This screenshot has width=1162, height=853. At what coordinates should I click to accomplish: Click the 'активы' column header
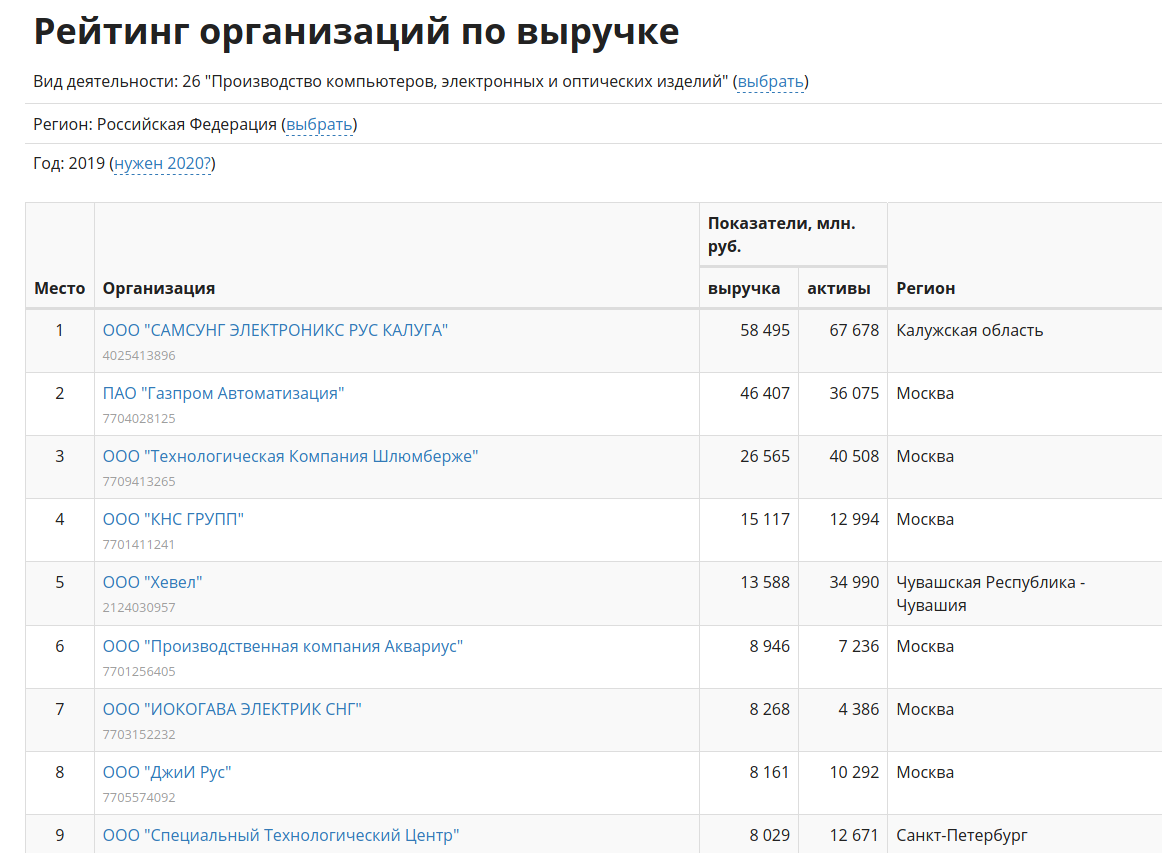[x=839, y=288]
